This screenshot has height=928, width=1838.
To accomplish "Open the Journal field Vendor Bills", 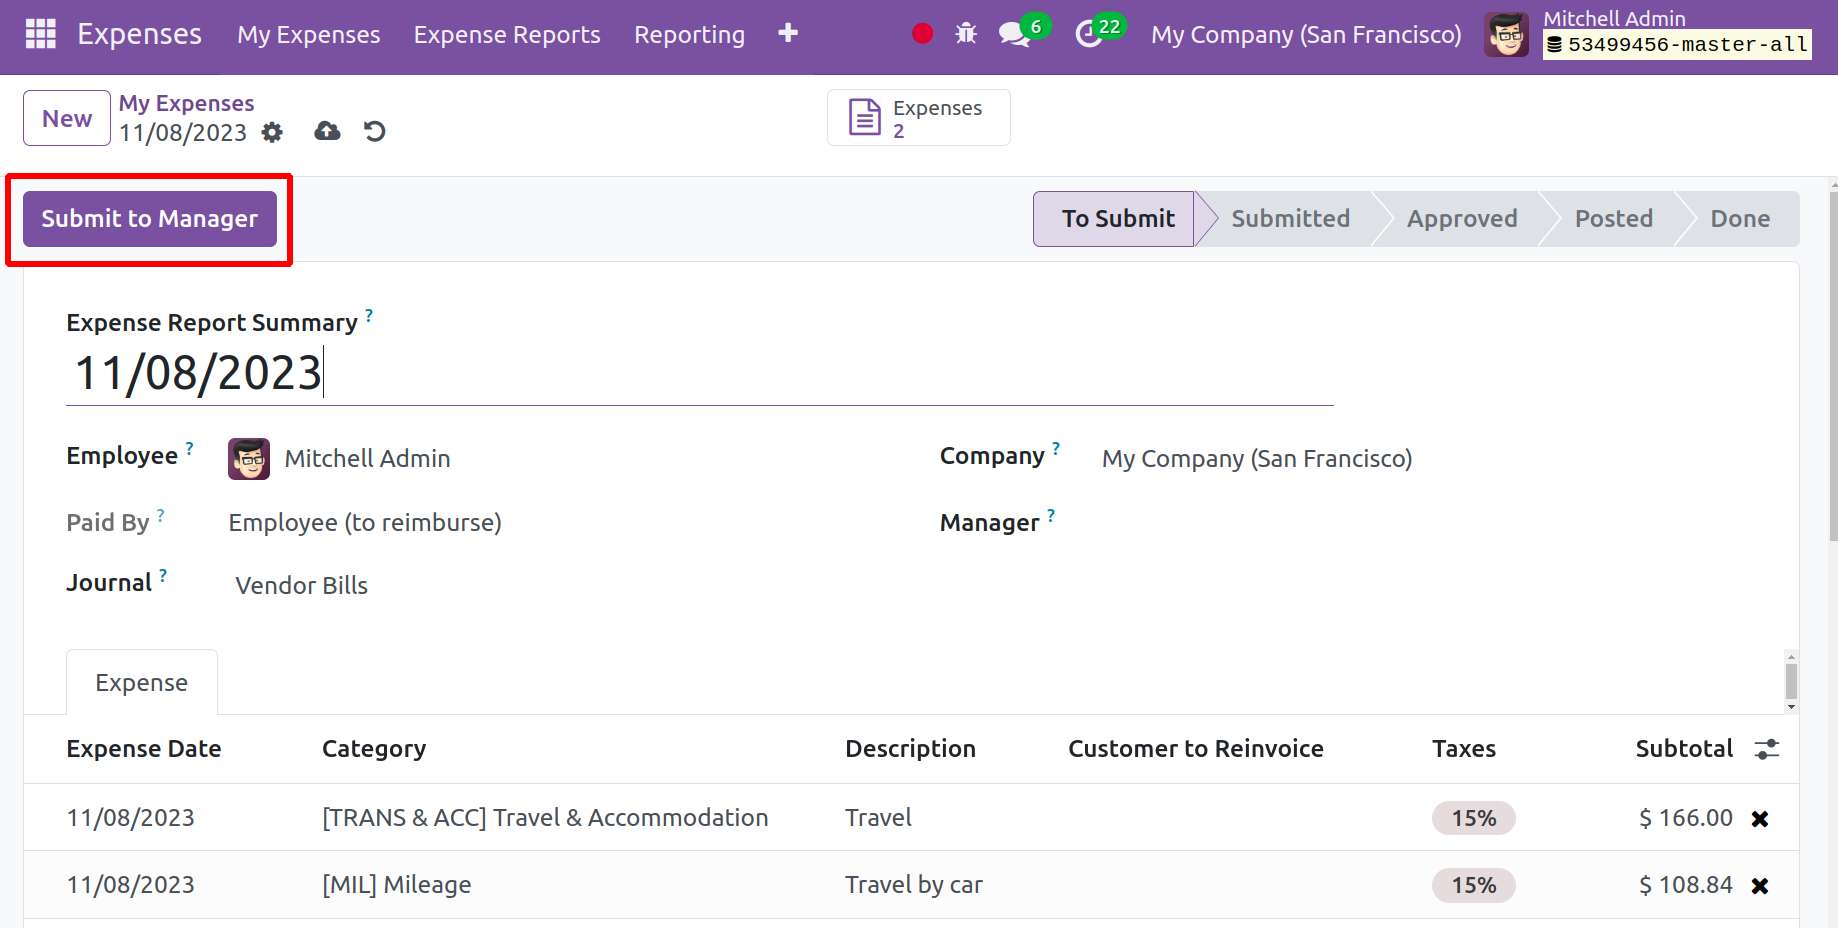I will [302, 586].
